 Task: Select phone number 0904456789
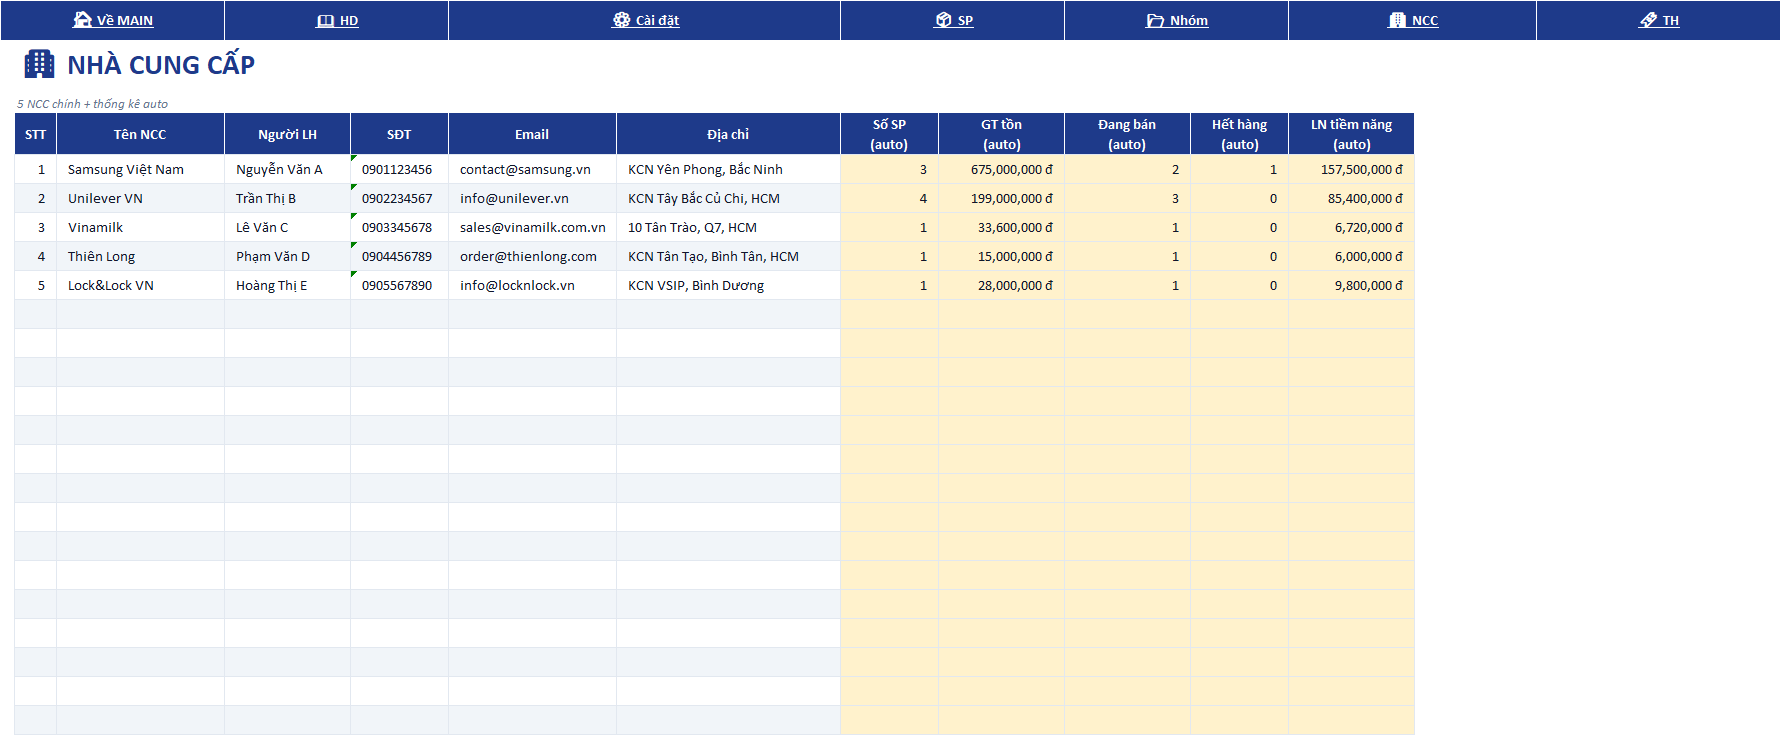pyautogui.click(x=399, y=256)
